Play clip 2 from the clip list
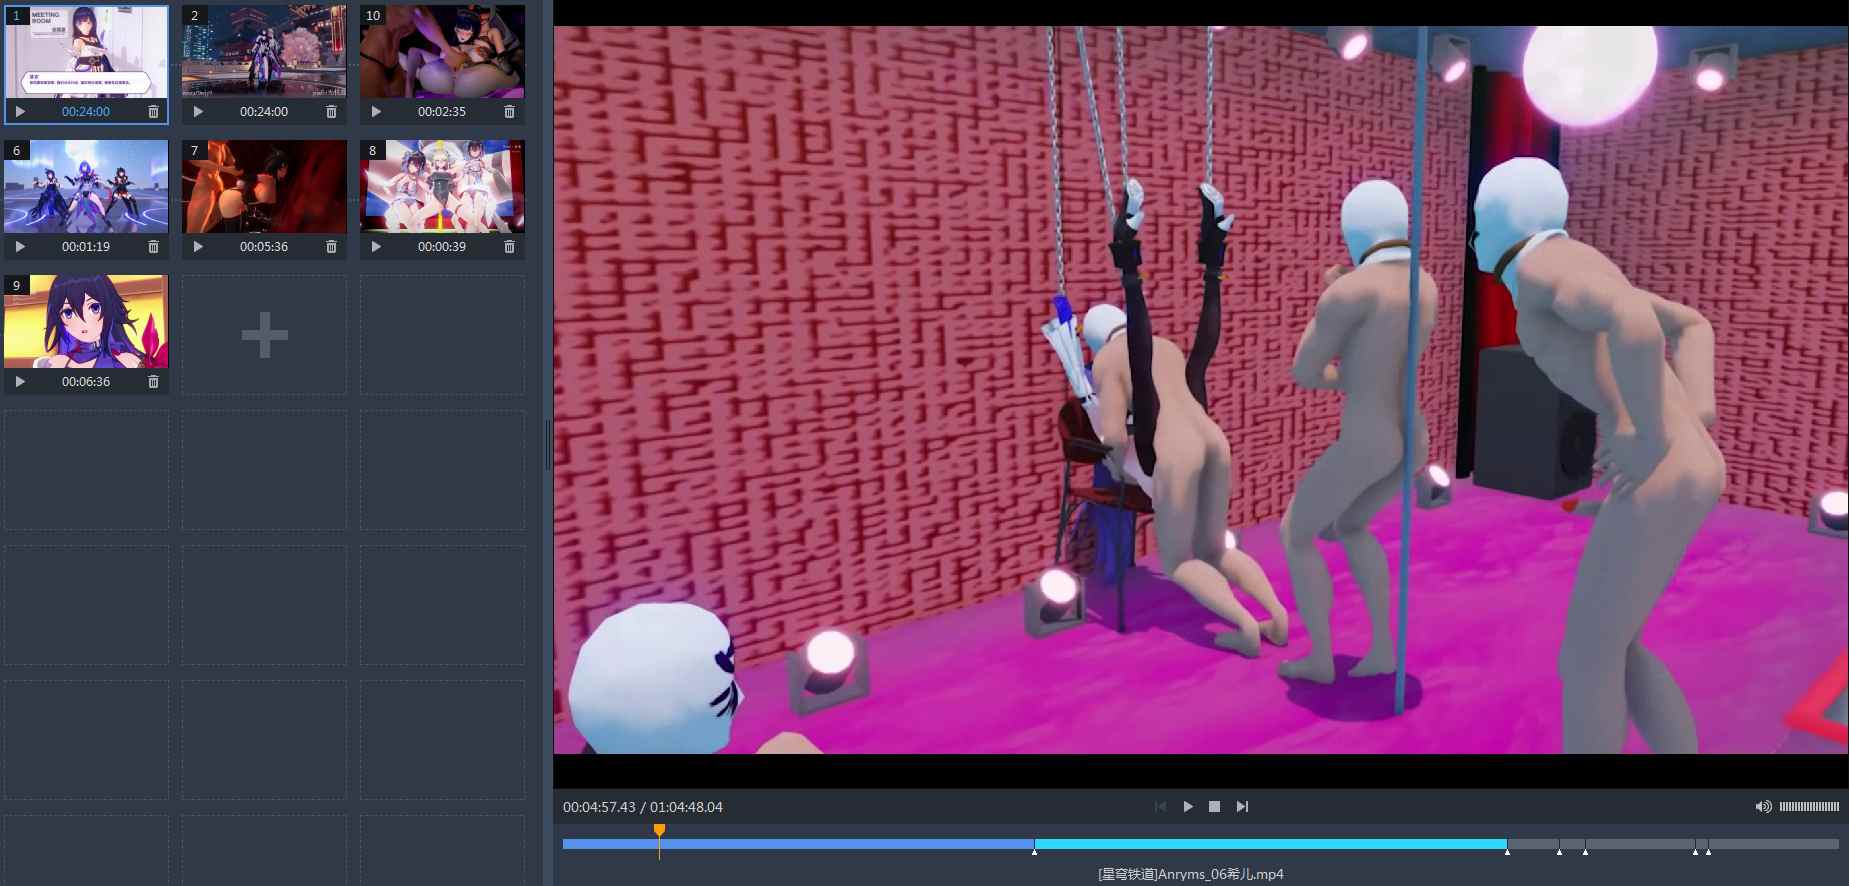The height and width of the screenshot is (886, 1849). tap(198, 112)
